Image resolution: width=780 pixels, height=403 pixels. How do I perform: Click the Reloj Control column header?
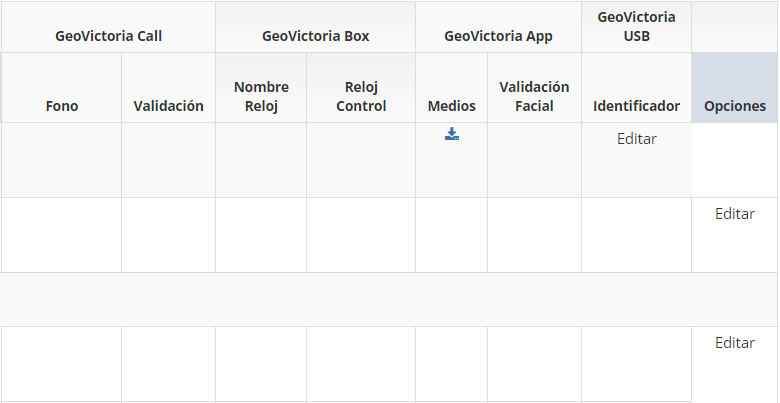[x=361, y=96]
